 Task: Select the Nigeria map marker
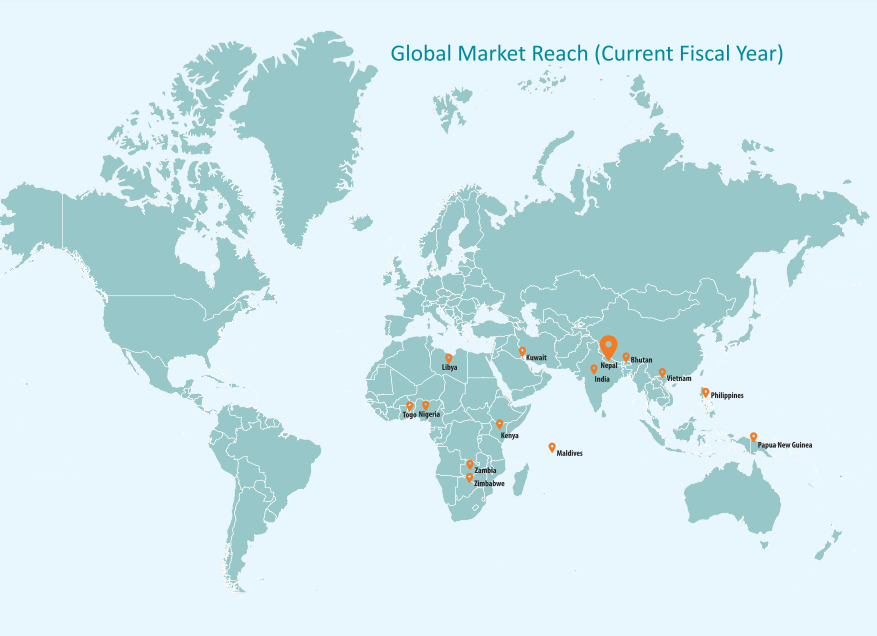coord(426,406)
